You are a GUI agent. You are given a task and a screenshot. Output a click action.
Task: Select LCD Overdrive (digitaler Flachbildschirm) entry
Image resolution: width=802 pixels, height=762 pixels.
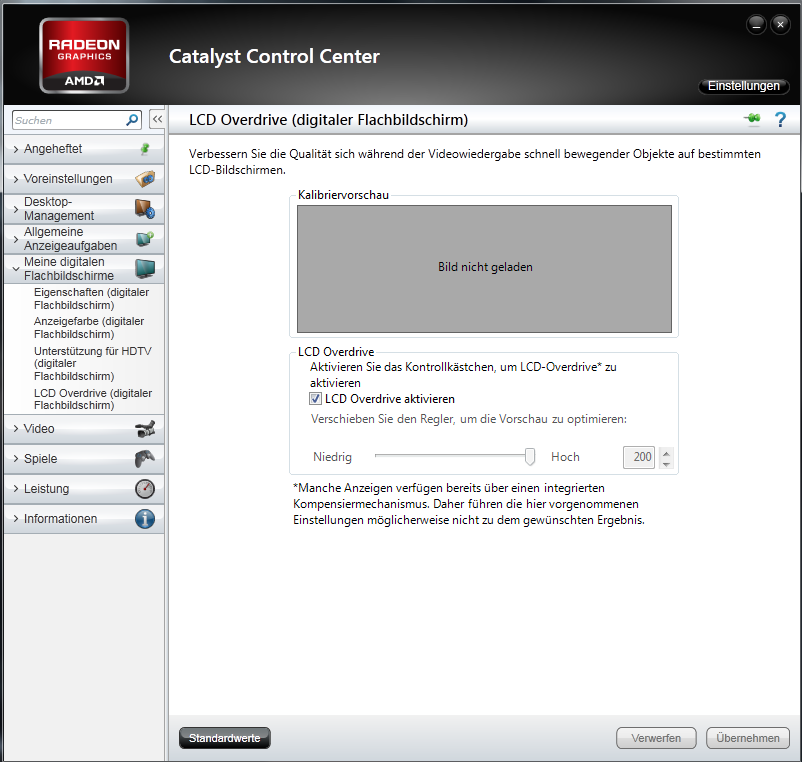93,399
